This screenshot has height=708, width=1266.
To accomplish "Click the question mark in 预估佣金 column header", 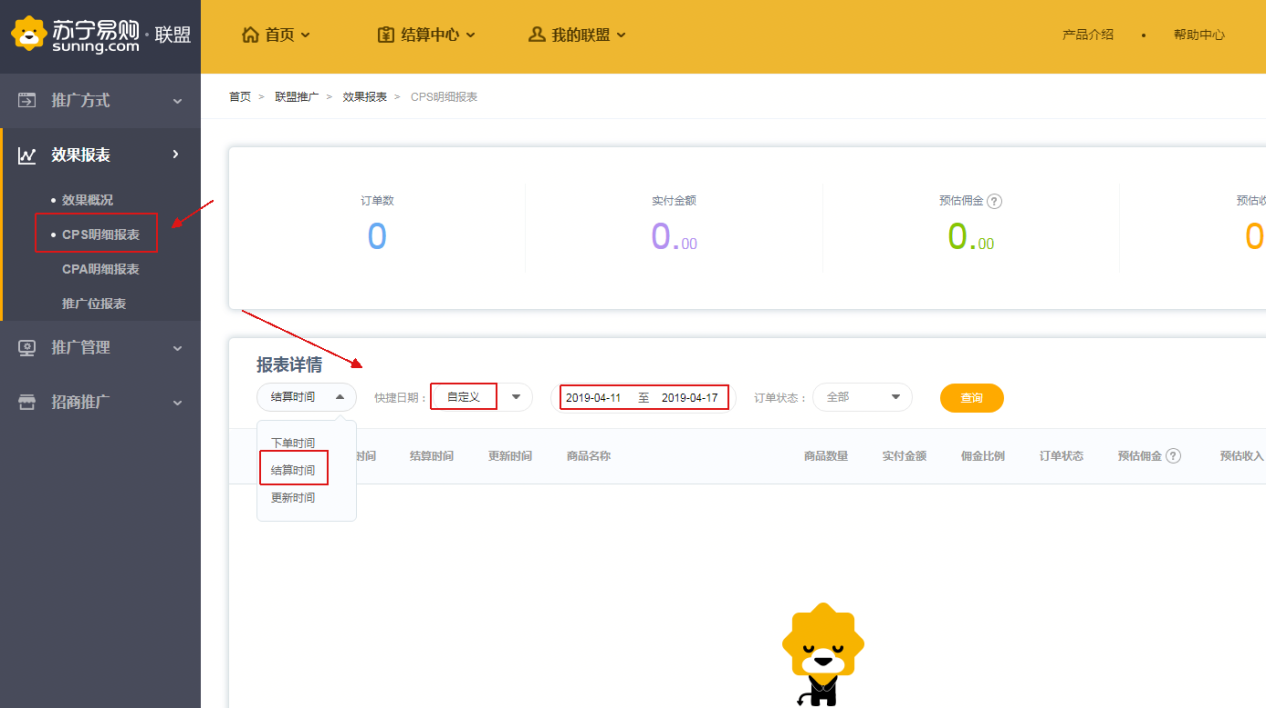I will 1173,456.
